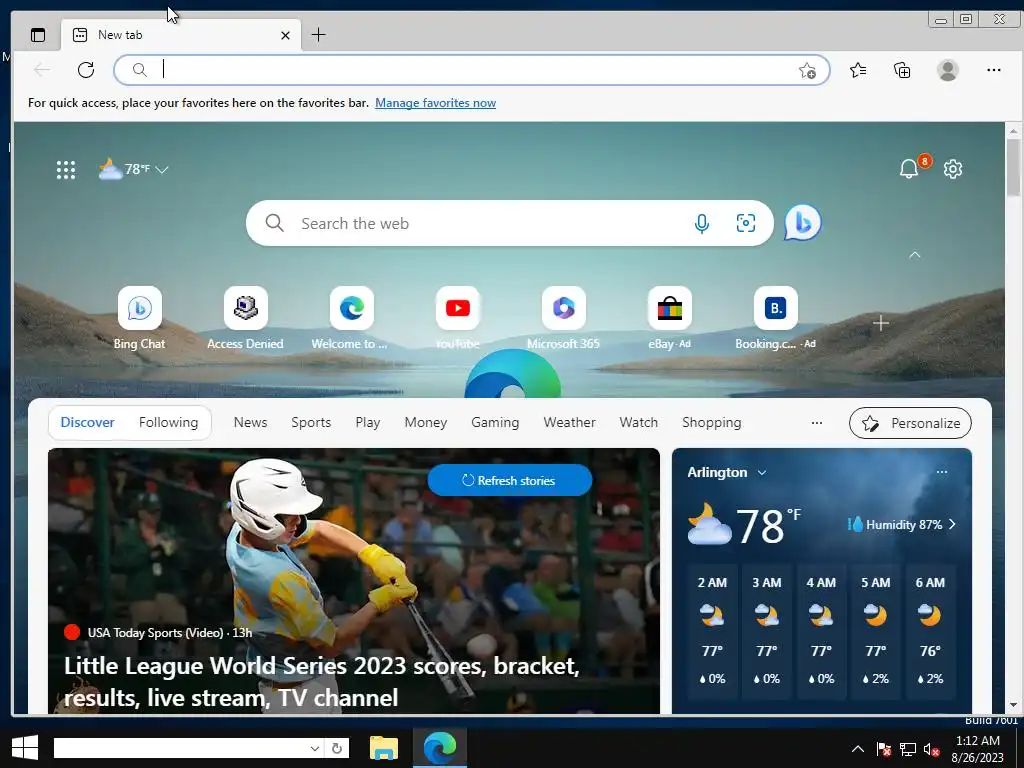Open the Sports feed tab
The image size is (1024, 768).
click(x=311, y=423)
